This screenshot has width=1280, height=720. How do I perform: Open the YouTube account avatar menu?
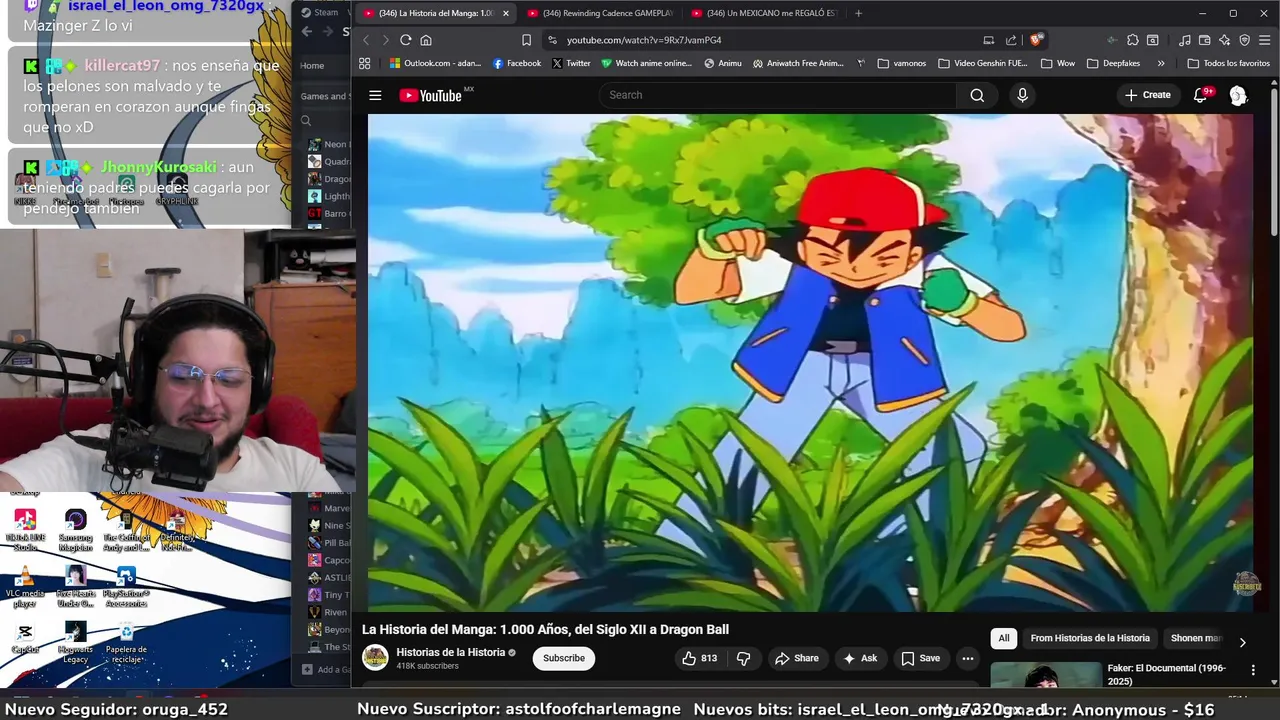click(1238, 95)
